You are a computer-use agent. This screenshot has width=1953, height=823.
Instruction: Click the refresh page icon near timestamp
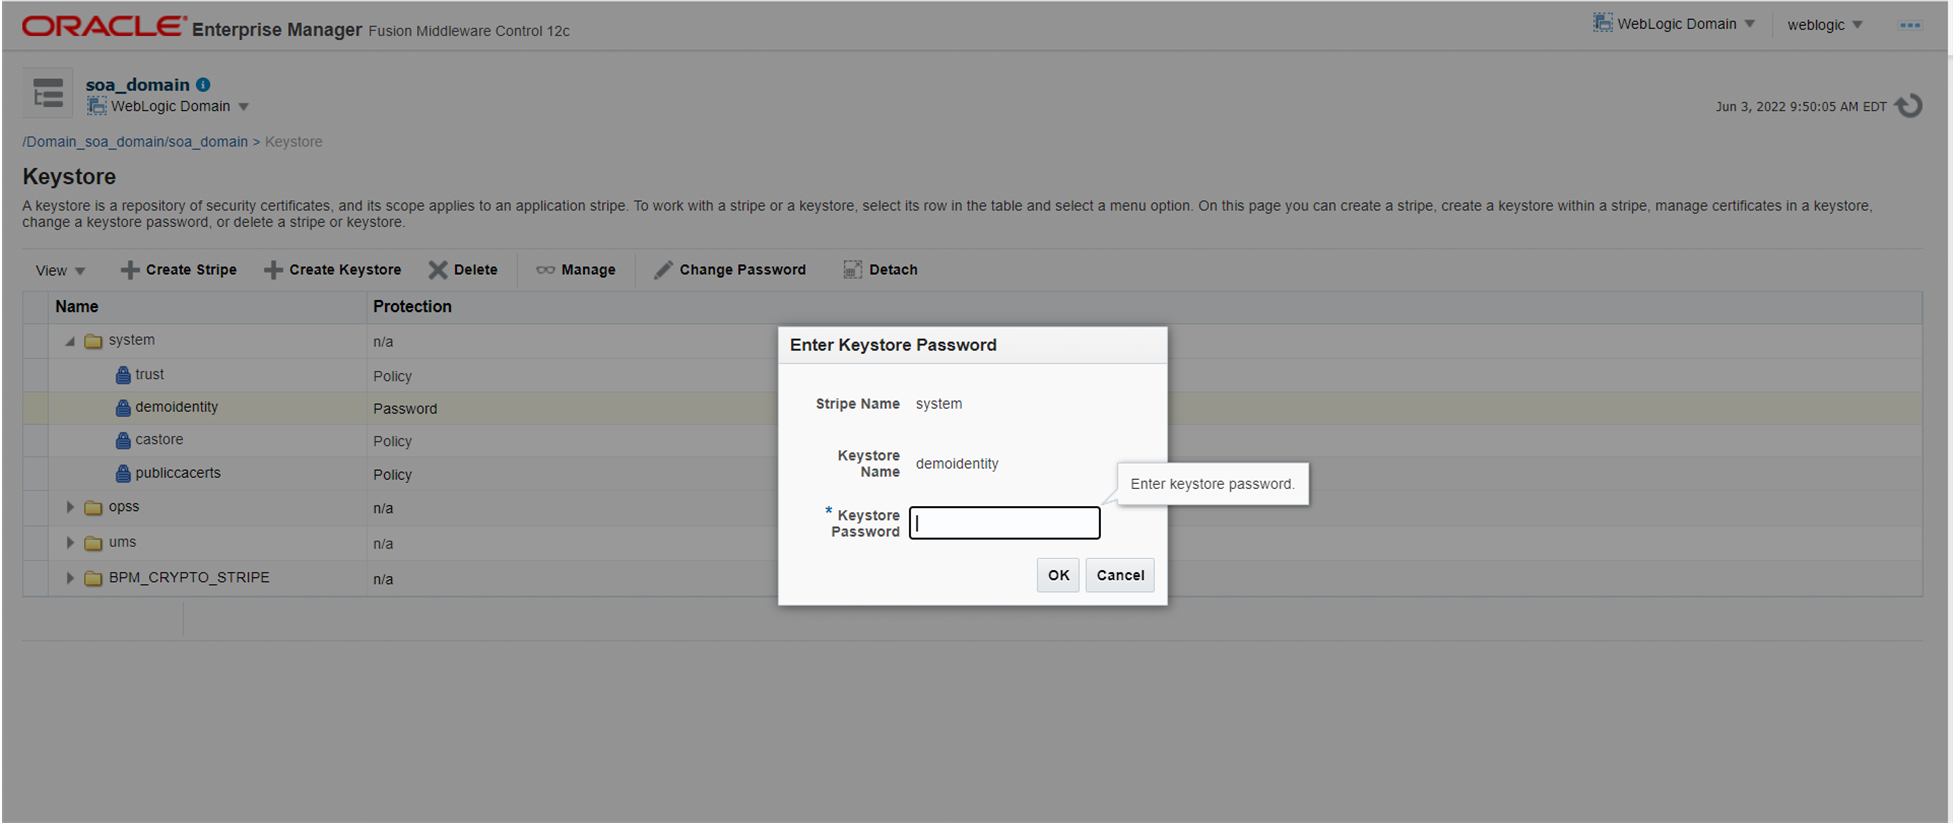[1909, 105]
